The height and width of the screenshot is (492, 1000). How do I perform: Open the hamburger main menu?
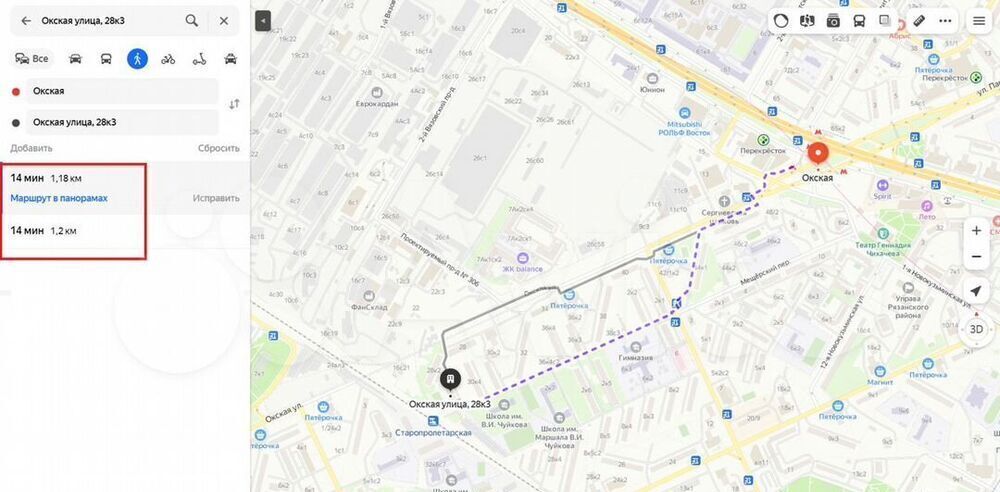(979, 20)
